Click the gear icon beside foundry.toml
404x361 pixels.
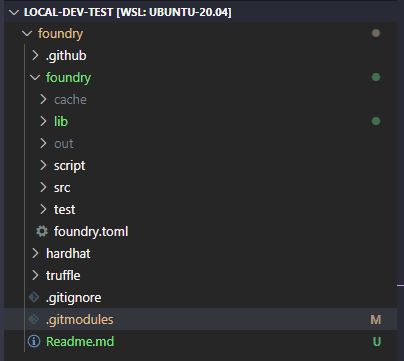(42, 231)
